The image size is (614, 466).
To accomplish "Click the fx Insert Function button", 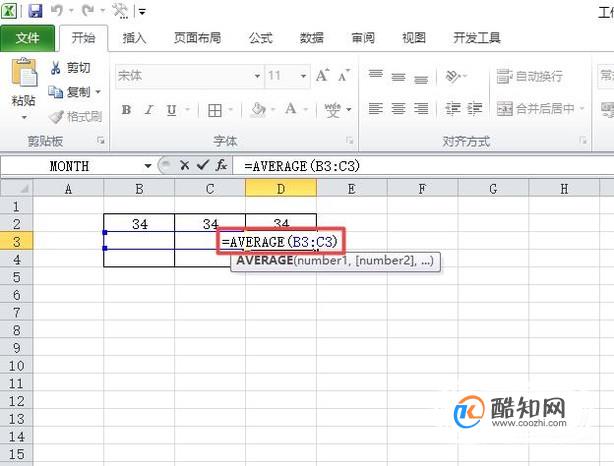I will (x=222, y=165).
